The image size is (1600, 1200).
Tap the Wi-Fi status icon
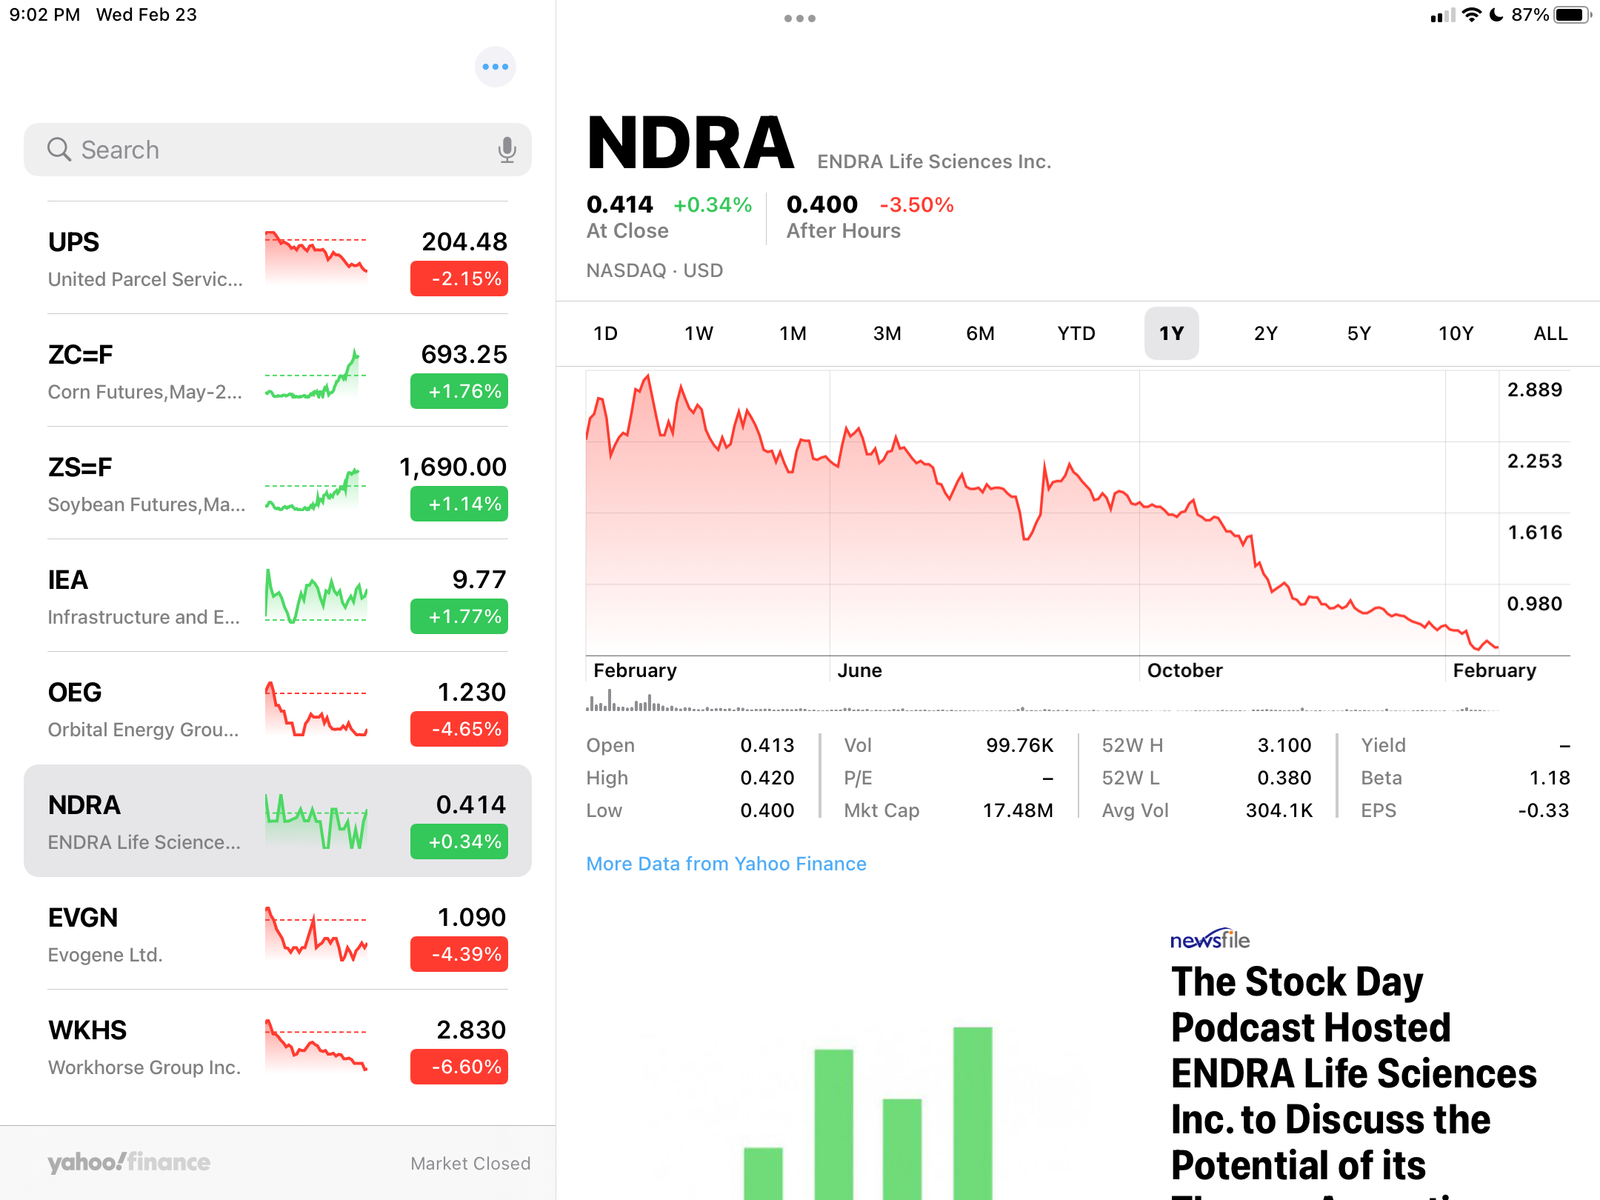pyautogui.click(x=1471, y=15)
